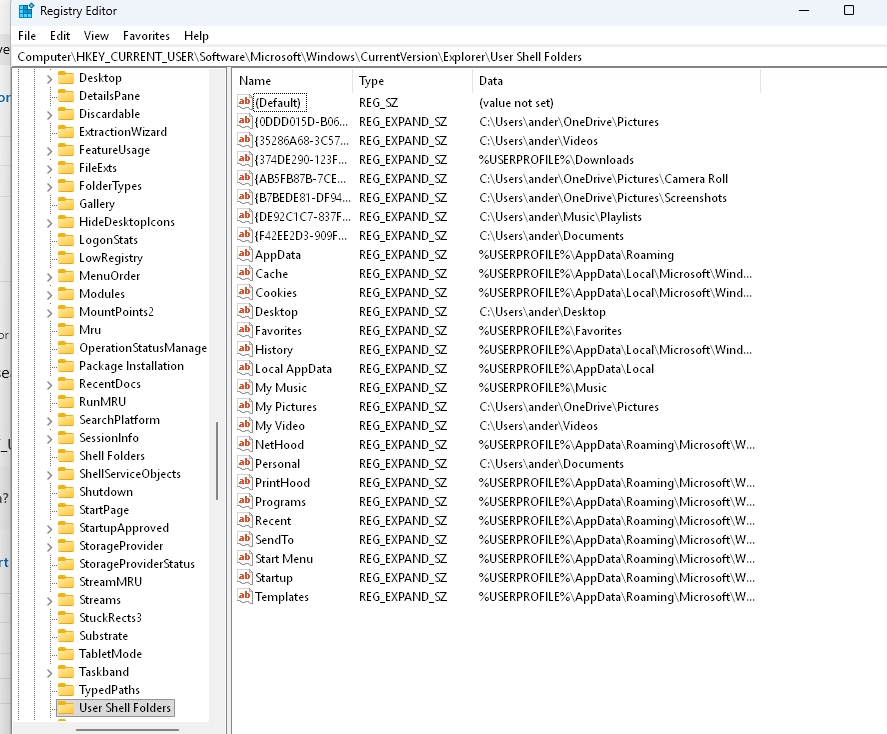
Task: Open the Help menu
Action: (x=196, y=36)
